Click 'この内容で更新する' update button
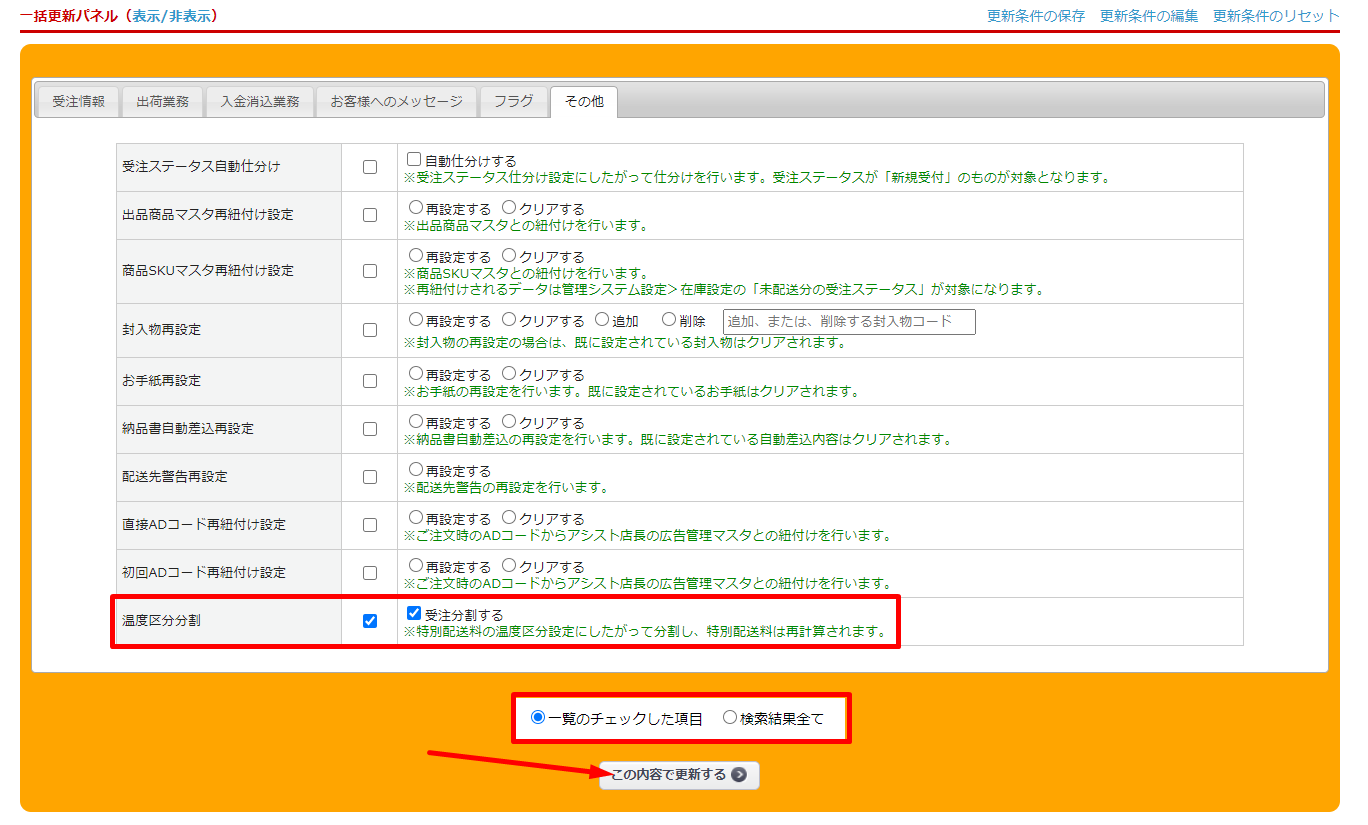 pos(679,775)
